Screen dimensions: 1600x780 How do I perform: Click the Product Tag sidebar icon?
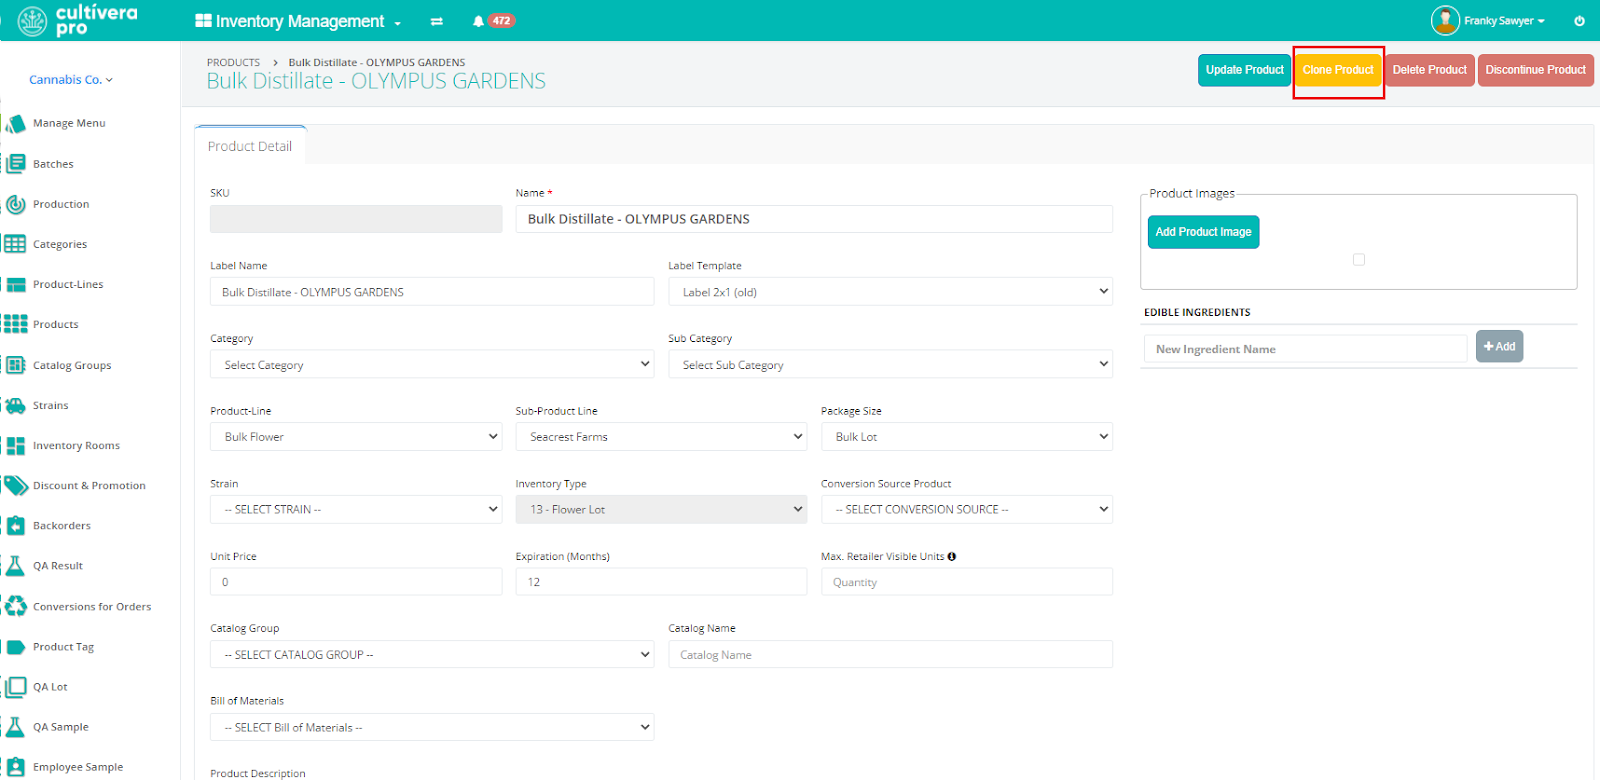pyautogui.click(x=15, y=647)
